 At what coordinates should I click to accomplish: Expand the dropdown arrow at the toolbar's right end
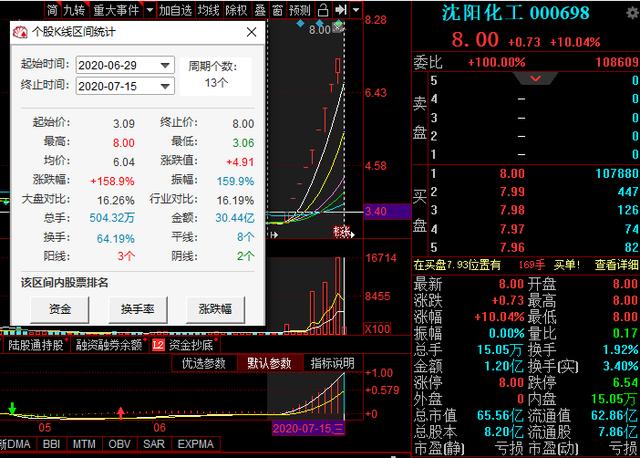tap(356, 10)
